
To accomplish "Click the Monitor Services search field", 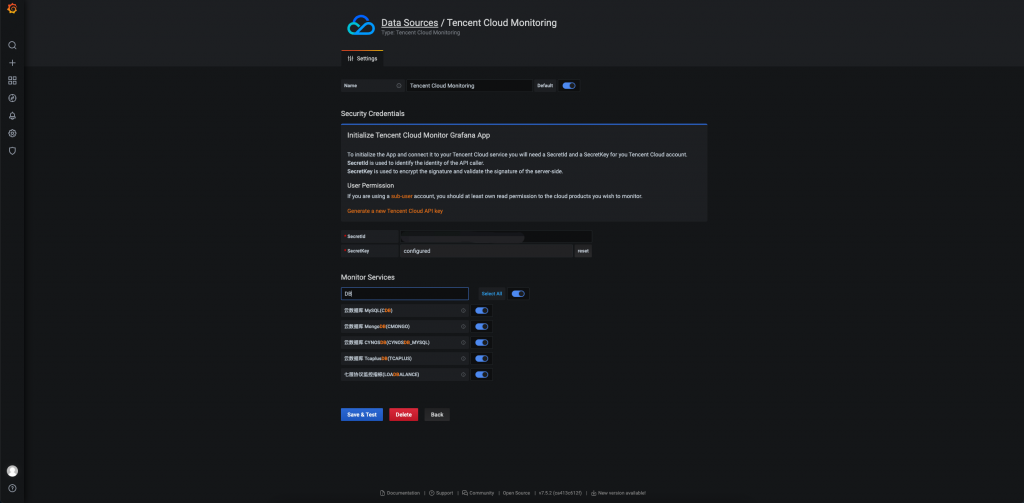I will (x=404, y=294).
